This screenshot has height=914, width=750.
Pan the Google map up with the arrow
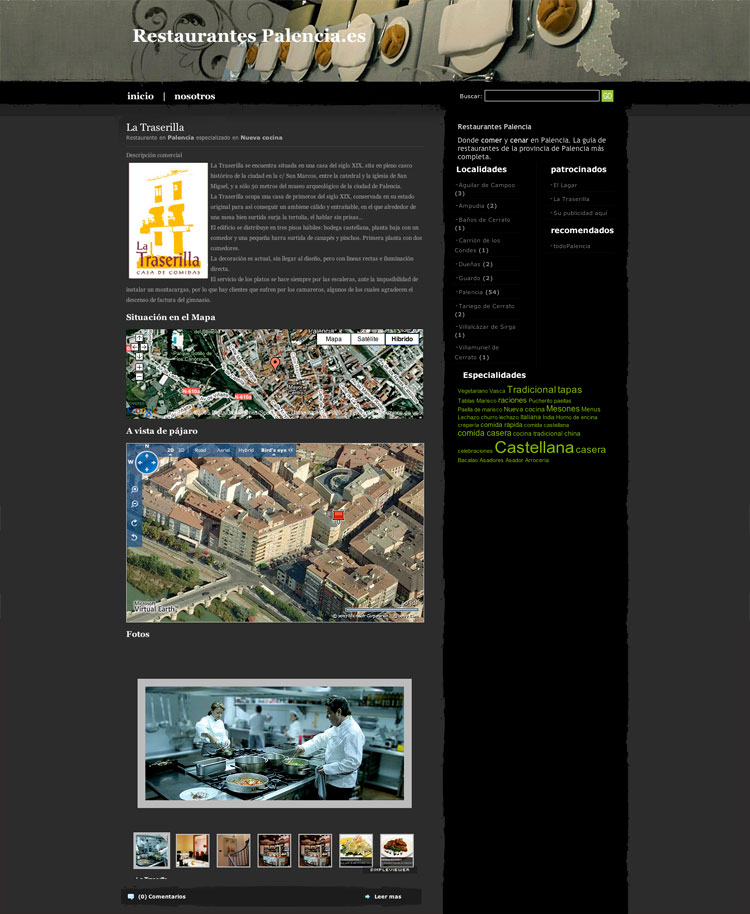139,338
